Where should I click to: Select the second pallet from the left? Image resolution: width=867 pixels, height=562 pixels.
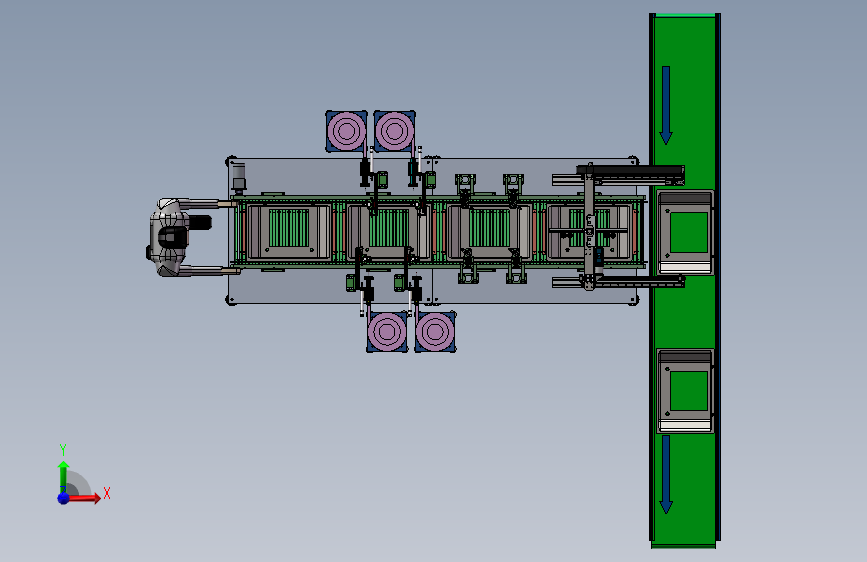[389, 231]
